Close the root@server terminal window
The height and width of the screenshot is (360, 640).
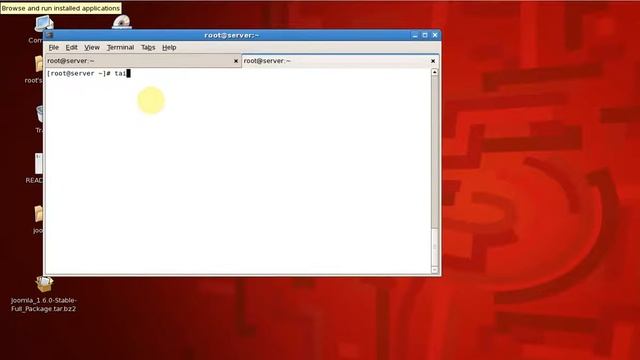pos(435,35)
